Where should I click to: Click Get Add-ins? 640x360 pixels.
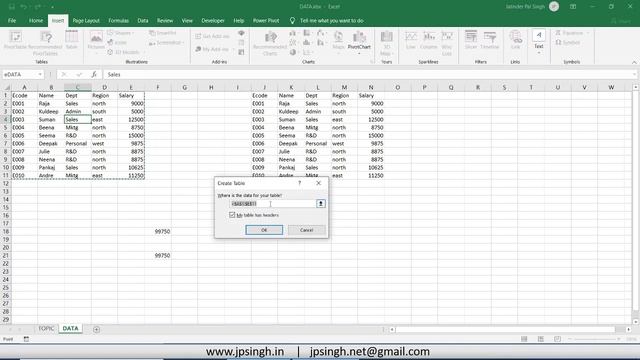213,36
